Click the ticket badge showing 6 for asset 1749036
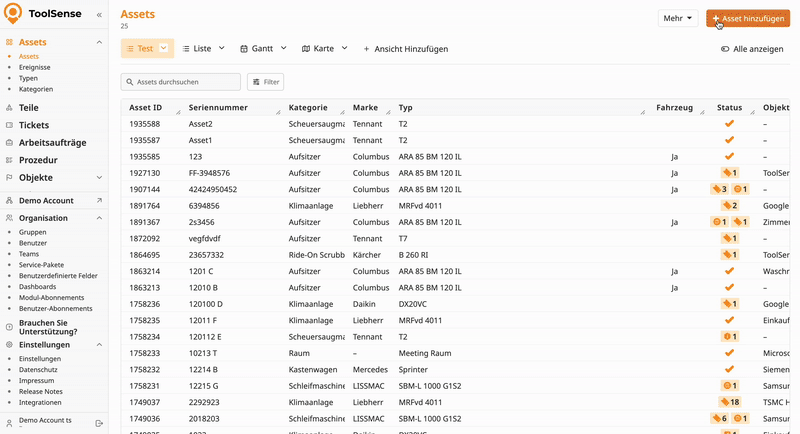This screenshot has width=800, height=434. (719, 418)
